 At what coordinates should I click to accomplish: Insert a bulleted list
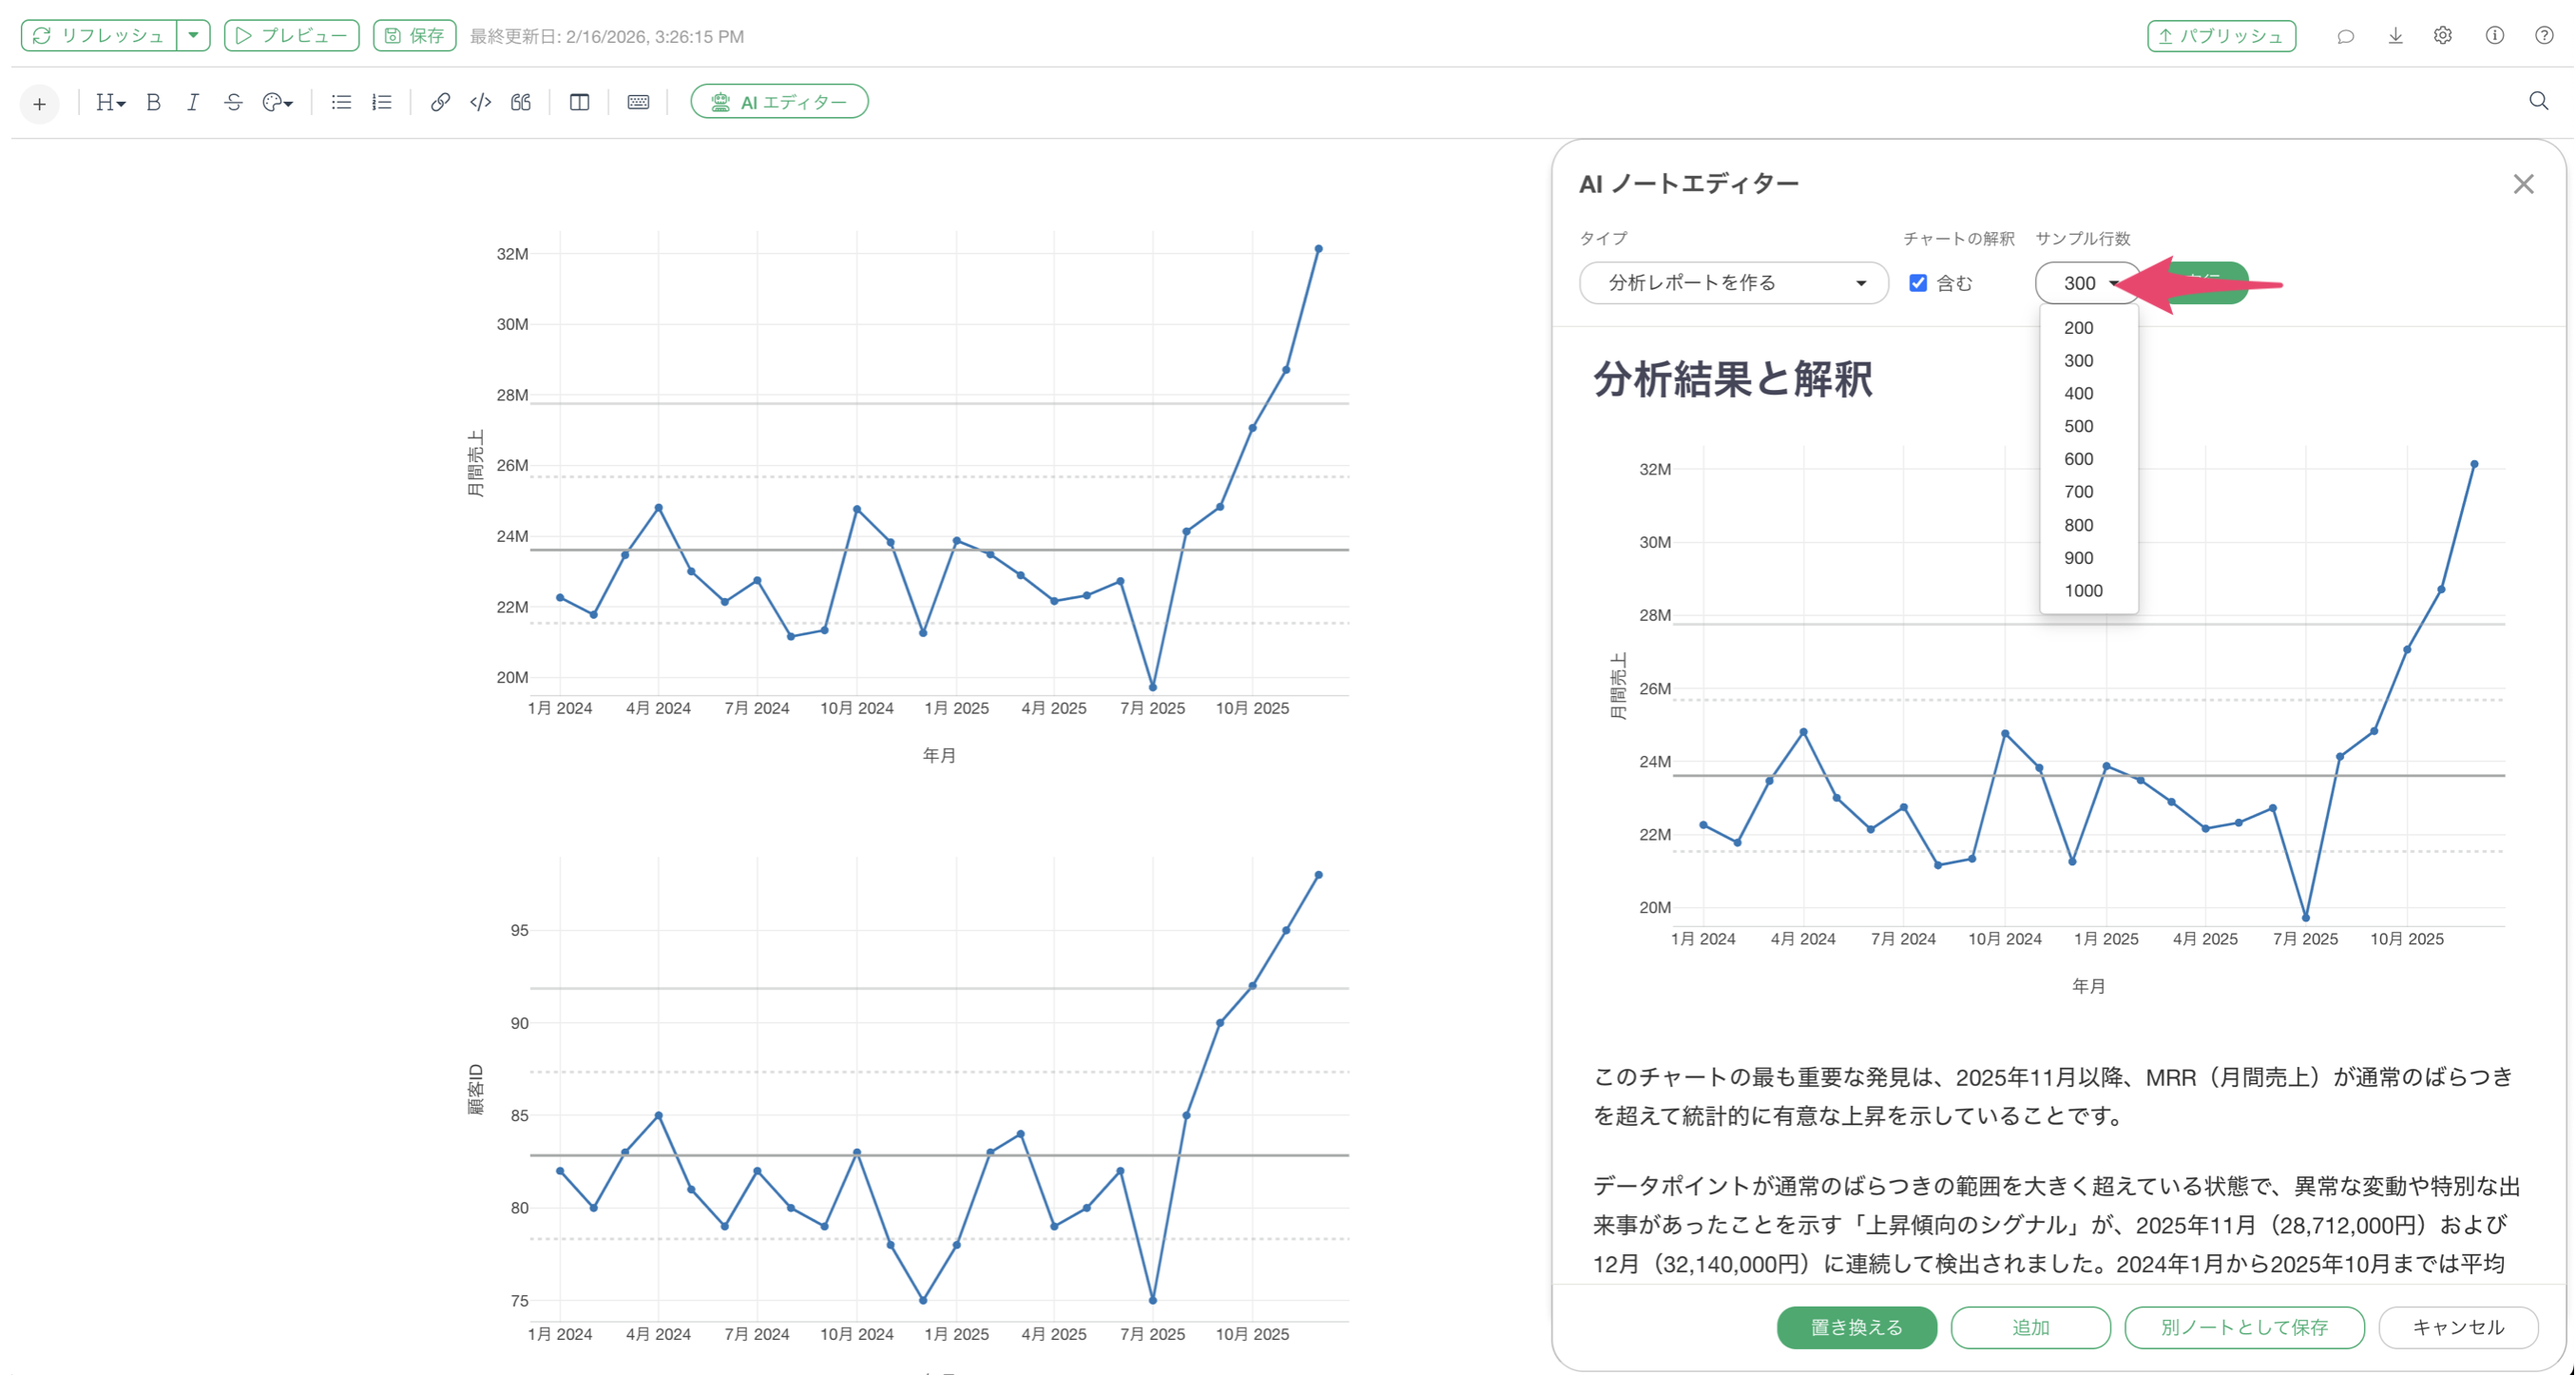(x=341, y=102)
